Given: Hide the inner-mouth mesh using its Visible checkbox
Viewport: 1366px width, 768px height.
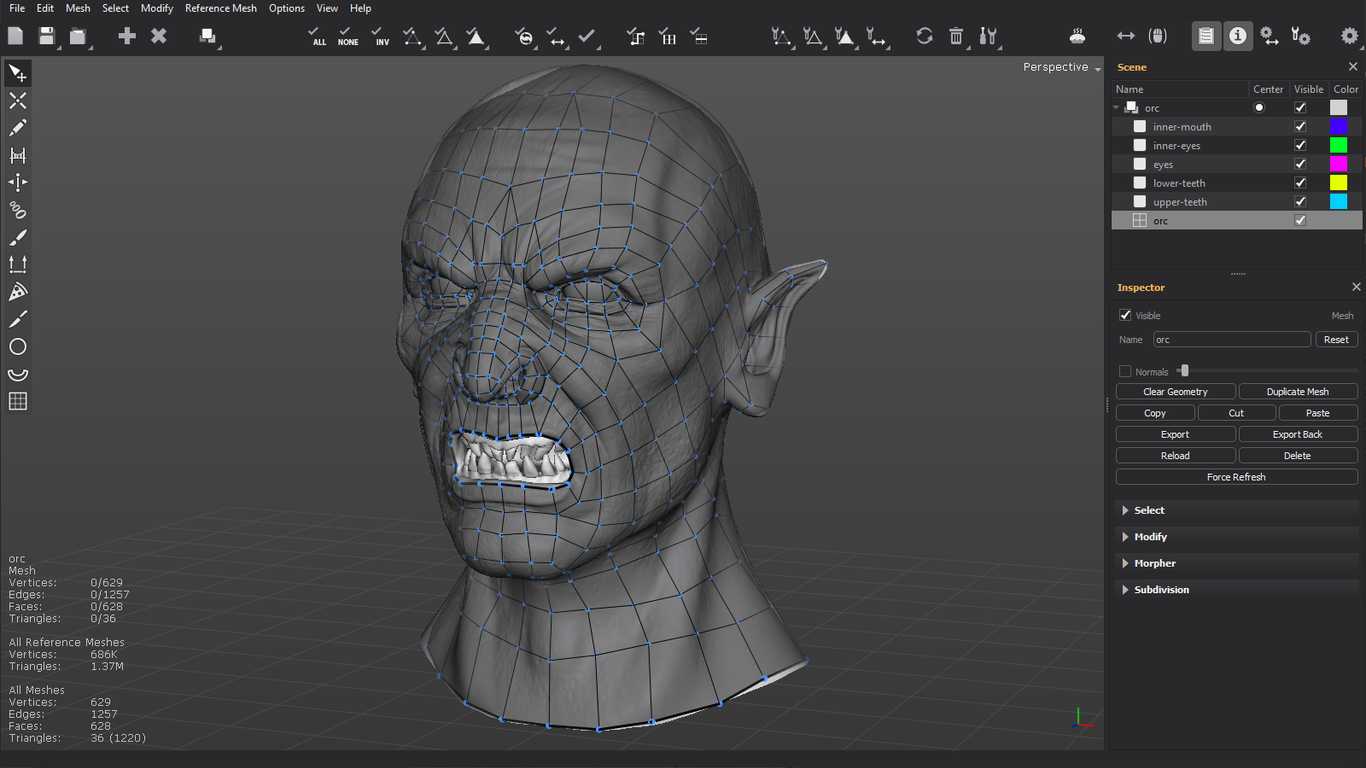Looking at the screenshot, I should pyautogui.click(x=1300, y=127).
